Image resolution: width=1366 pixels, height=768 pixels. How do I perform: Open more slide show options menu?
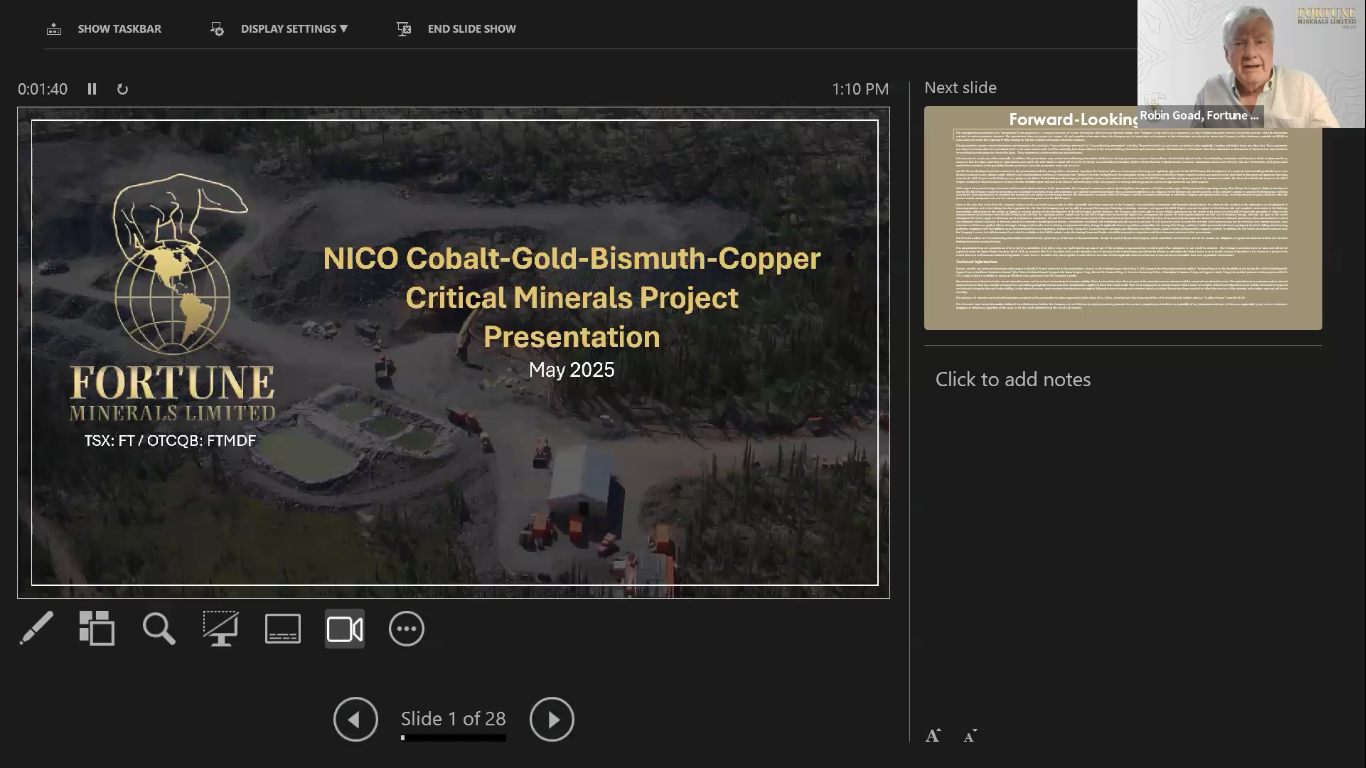[x=407, y=629]
